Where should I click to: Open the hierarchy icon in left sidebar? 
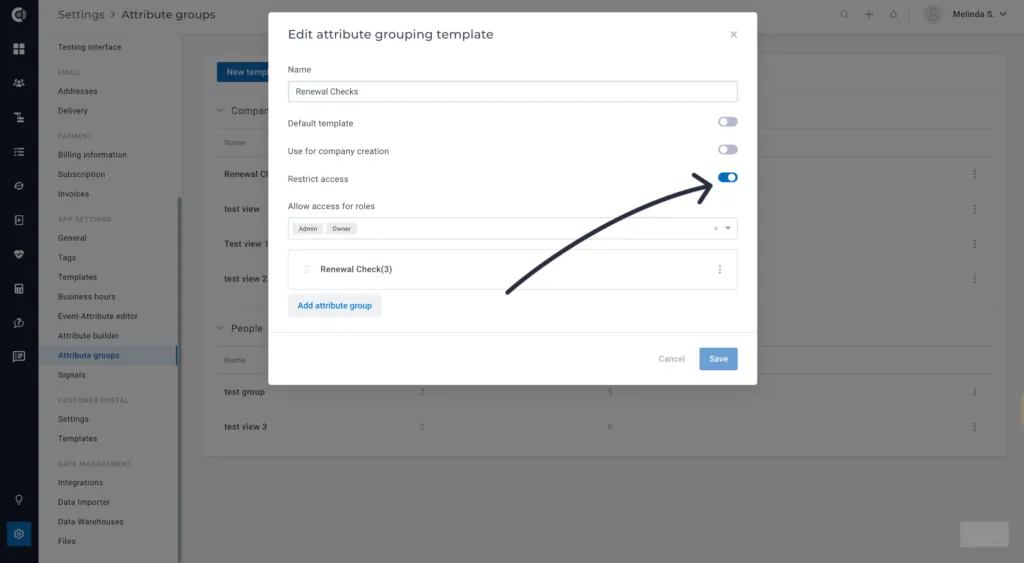tap(19, 118)
